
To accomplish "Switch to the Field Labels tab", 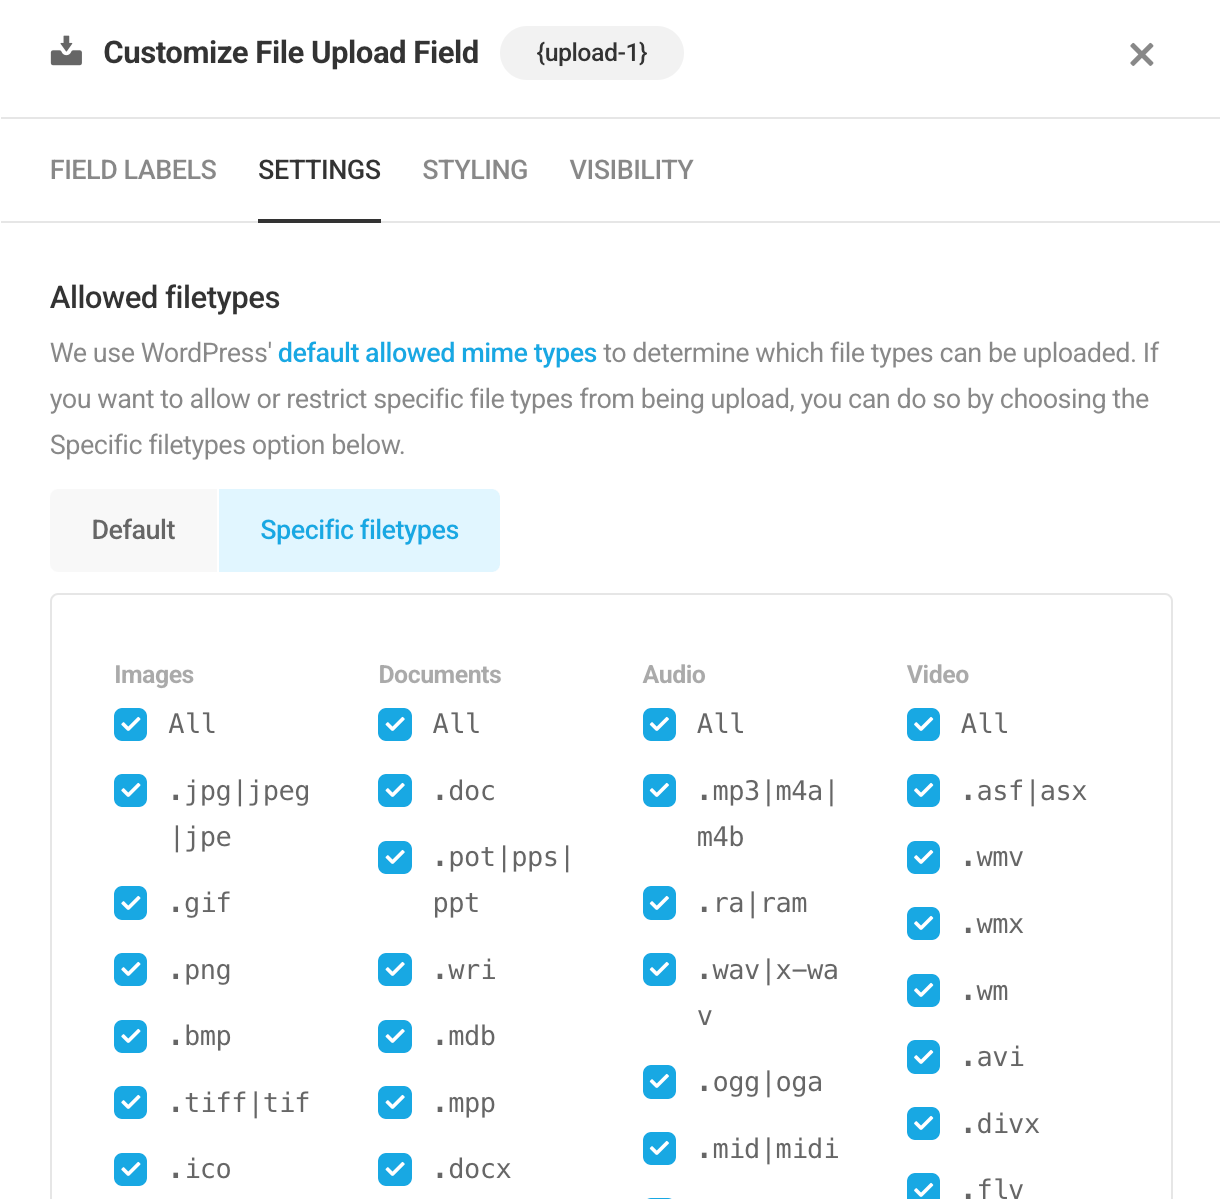I will (133, 170).
